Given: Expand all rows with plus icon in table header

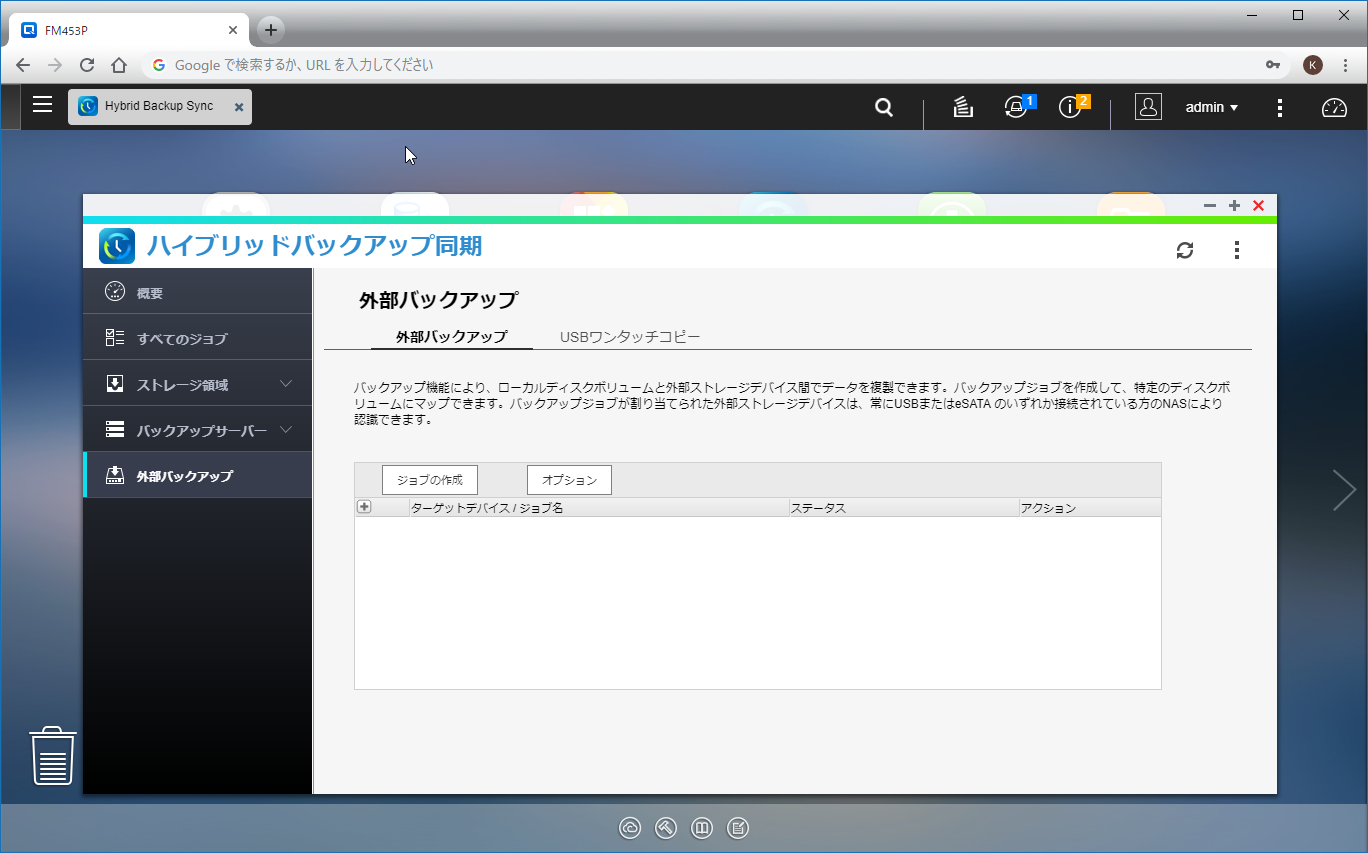Looking at the screenshot, I should tap(364, 507).
